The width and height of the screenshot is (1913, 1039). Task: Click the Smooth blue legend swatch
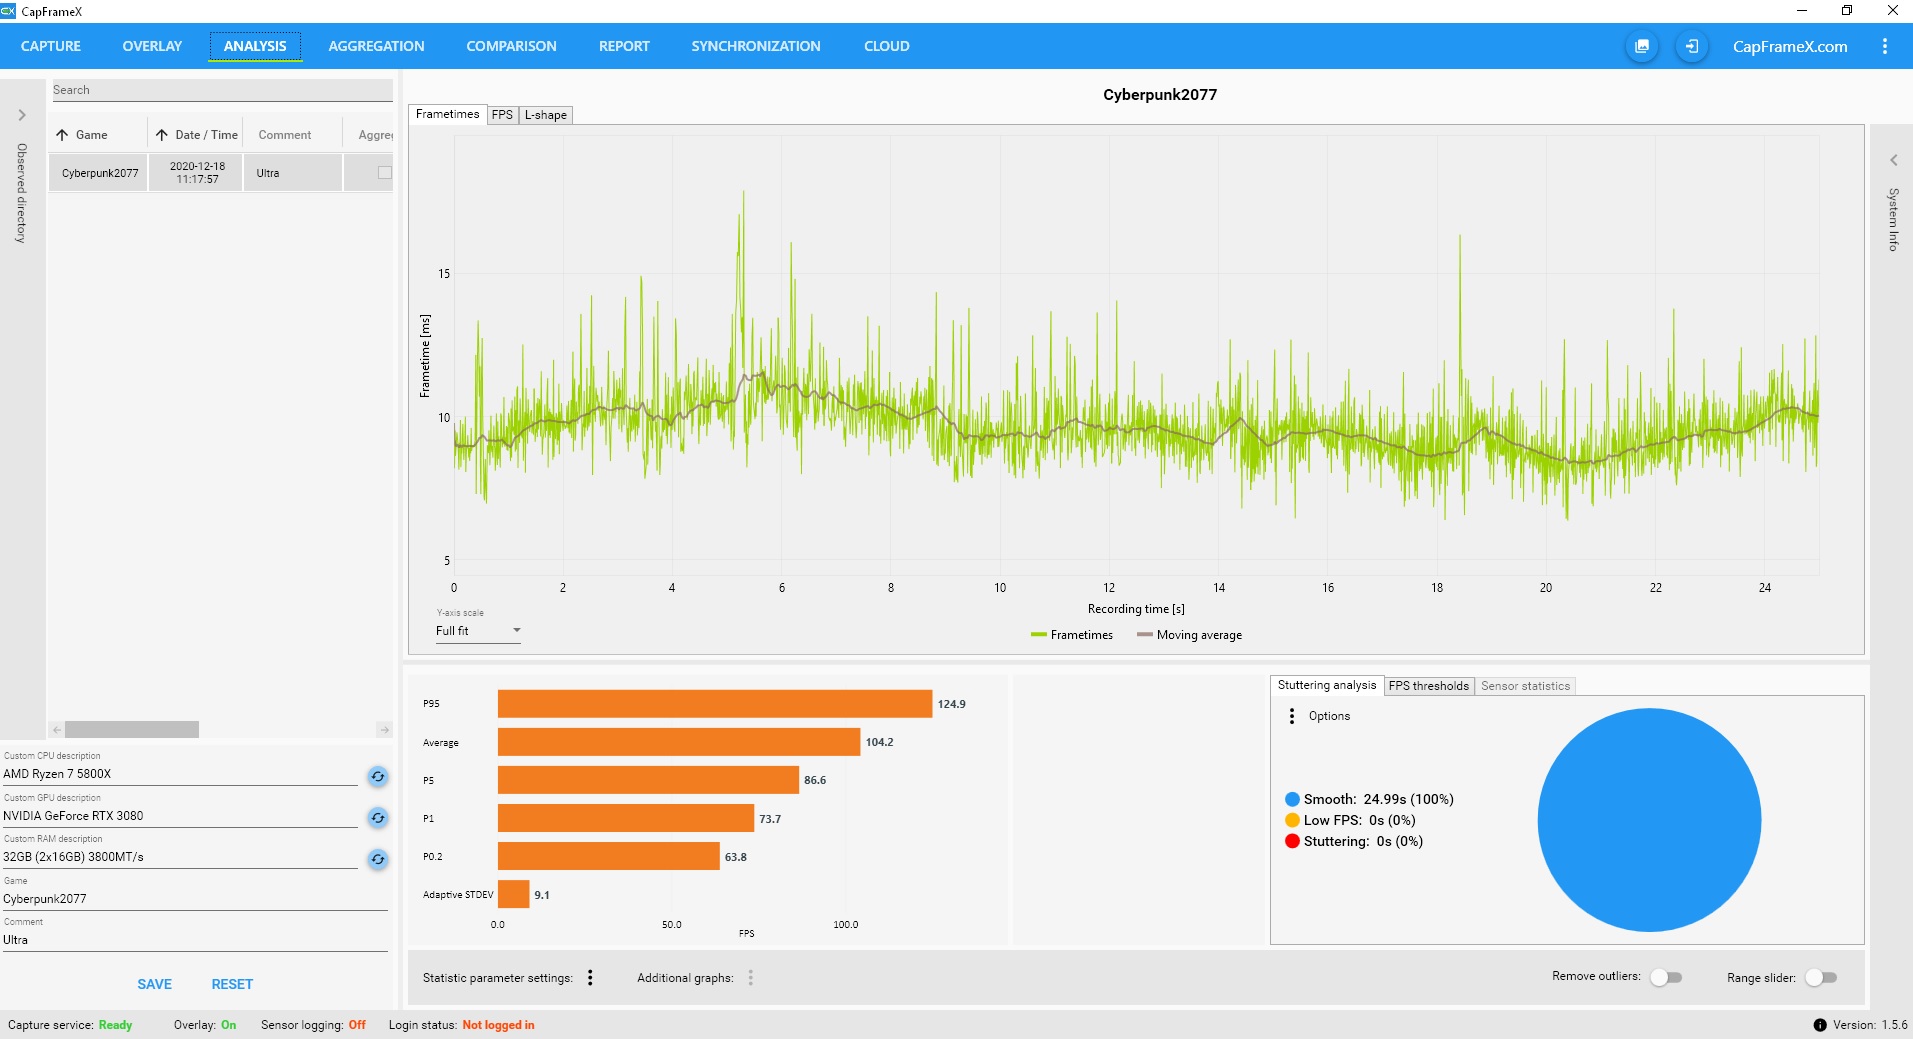(1292, 799)
